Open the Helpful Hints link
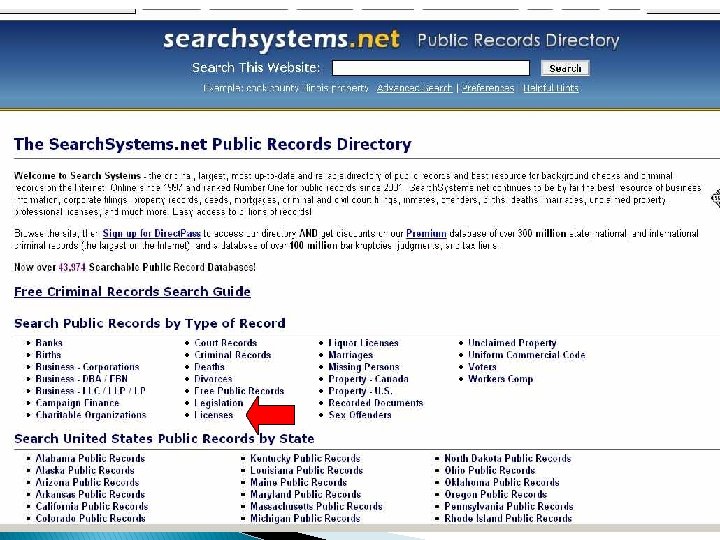Viewport: 720px width, 540px height. click(551, 88)
